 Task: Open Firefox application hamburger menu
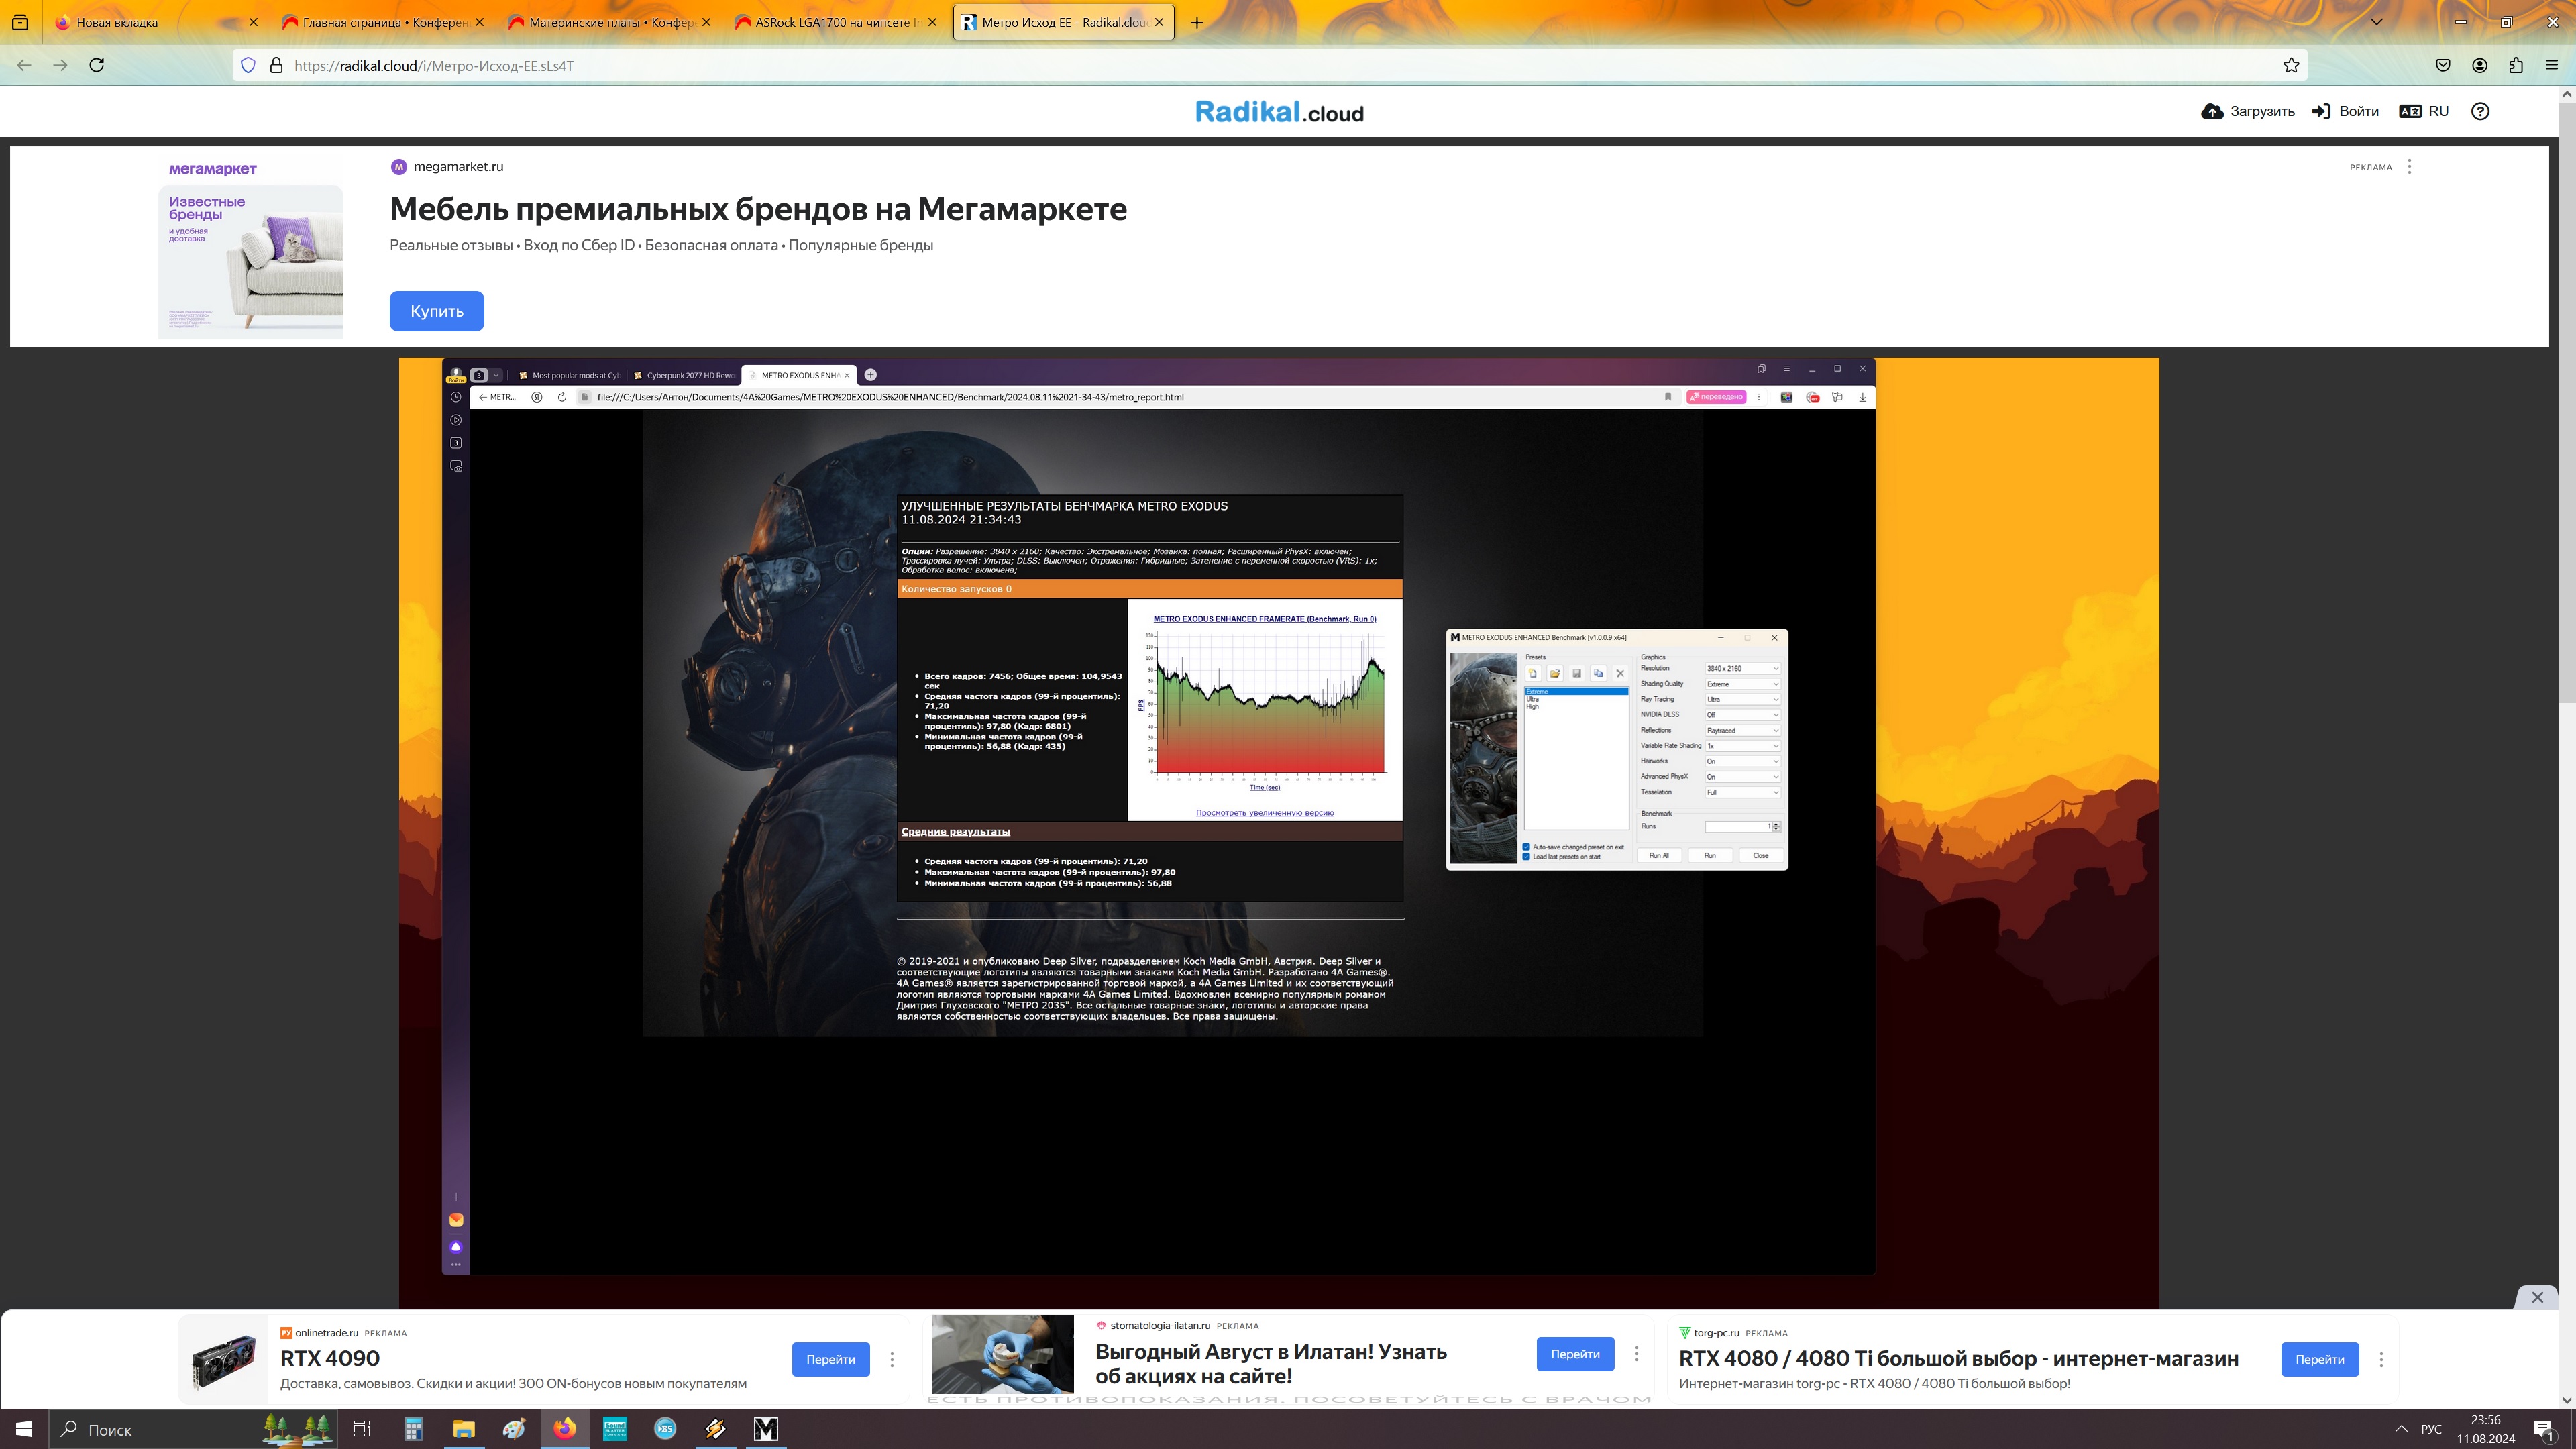(2551, 65)
